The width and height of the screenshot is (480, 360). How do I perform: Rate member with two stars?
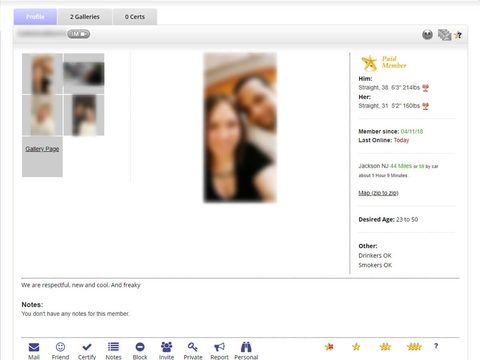(385, 347)
